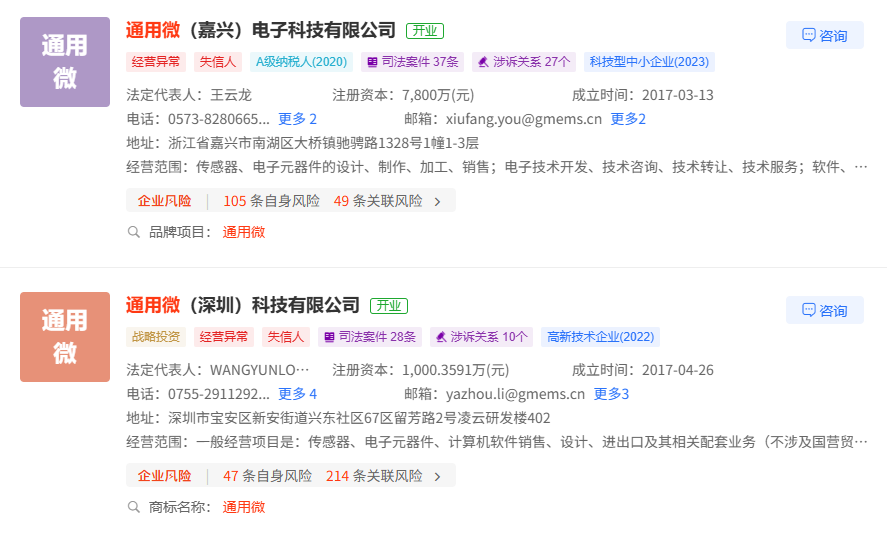Click the 科技型中小企业(2023) tag
Image resolution: width=887 pixels, height=540 pixels.
tap(649, 62)
